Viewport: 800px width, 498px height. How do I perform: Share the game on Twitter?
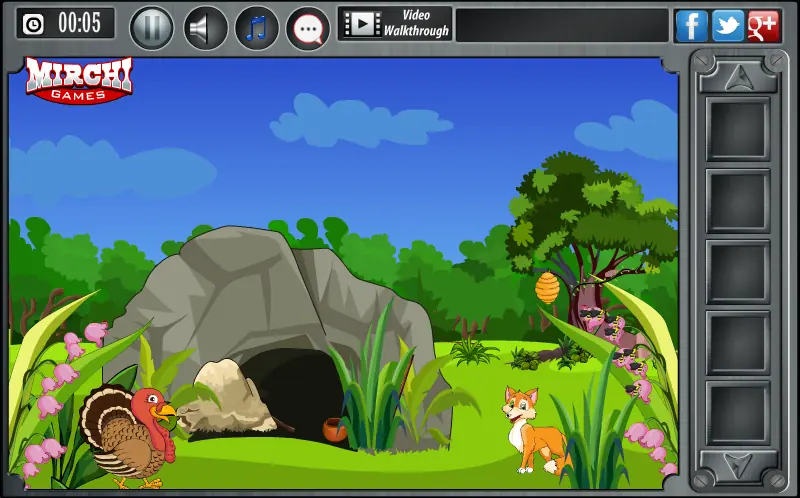tap(728, 26)
